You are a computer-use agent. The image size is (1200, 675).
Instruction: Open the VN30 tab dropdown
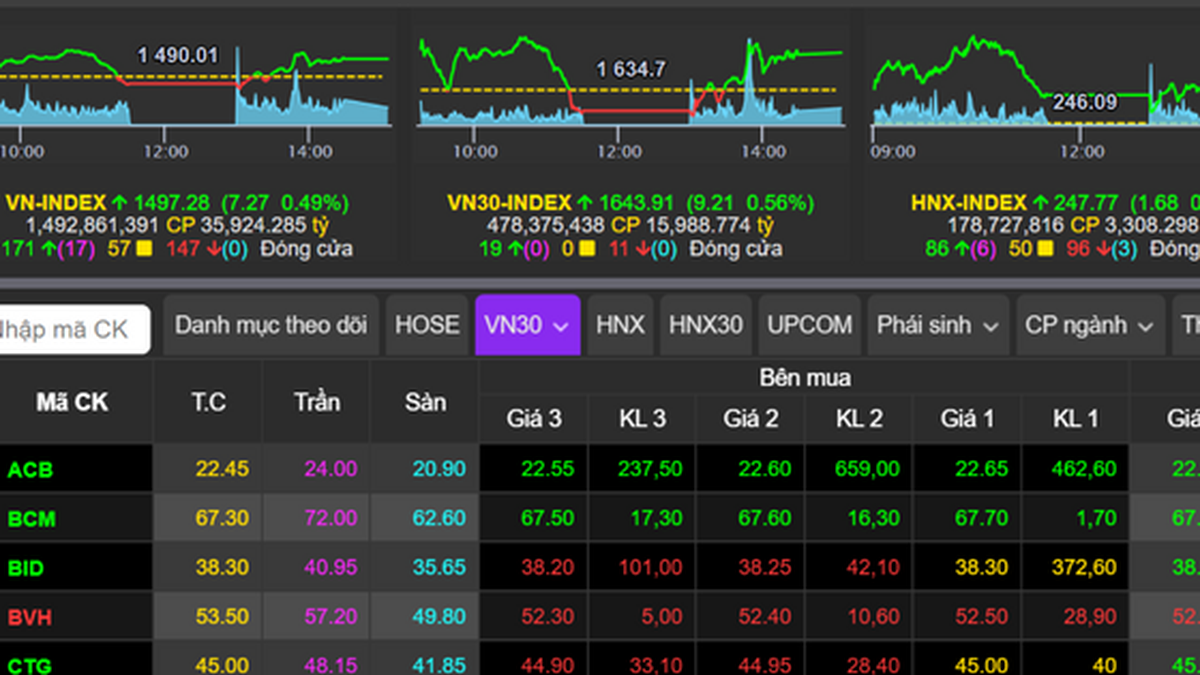[x=527, y=325]
